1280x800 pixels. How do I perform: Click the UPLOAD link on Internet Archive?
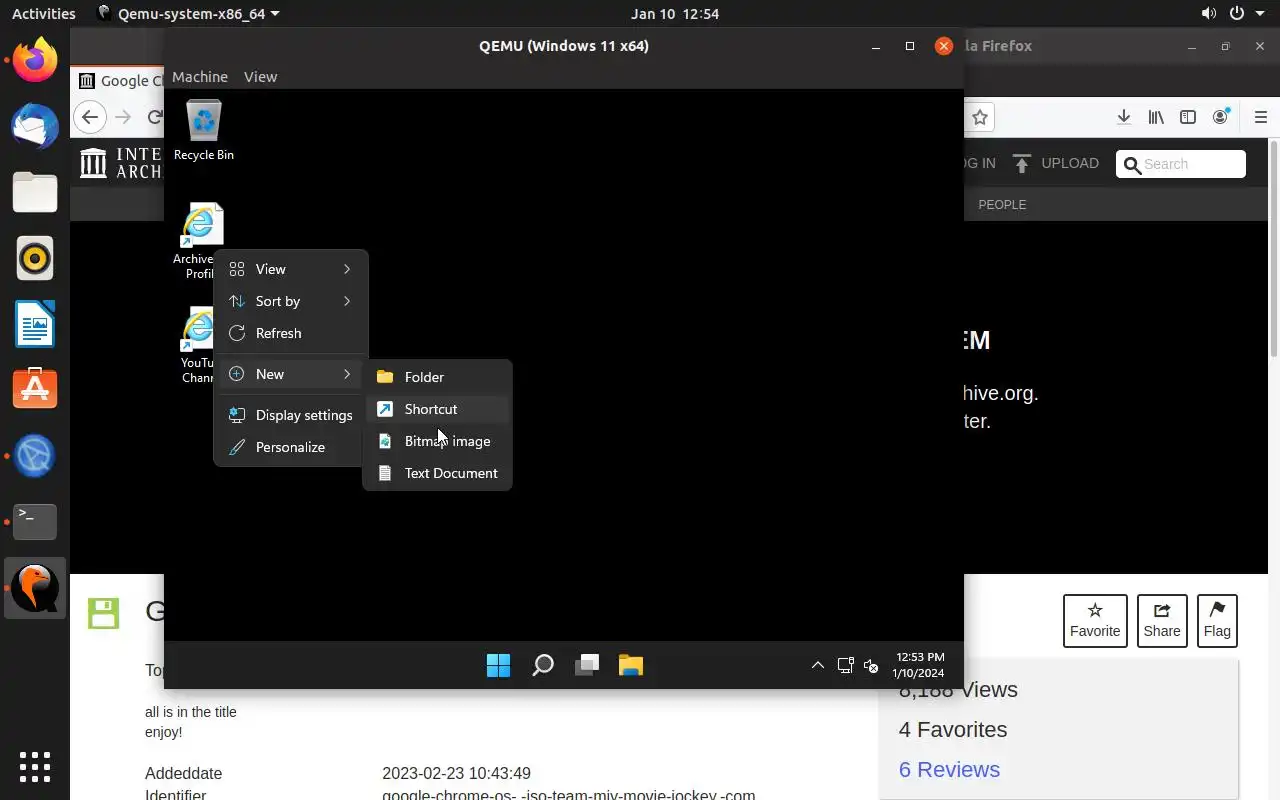(1056, 163)
